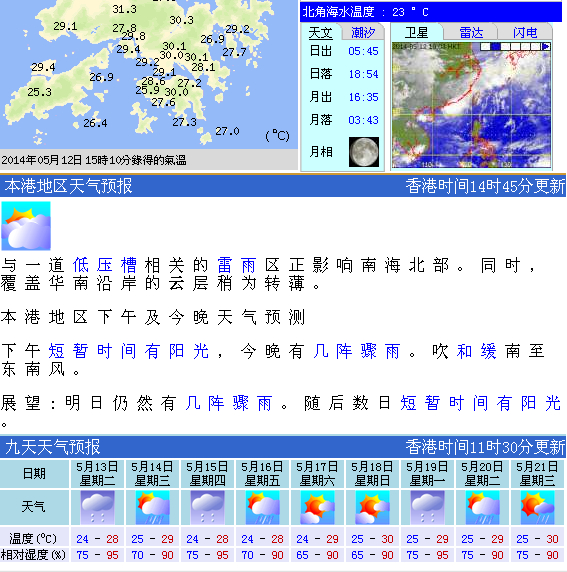Image resolution: width=567 pixels, height=572 pixels.
Task: Click the 本港地区下午及今晚天气预测 heading
Action: [153, 317]
